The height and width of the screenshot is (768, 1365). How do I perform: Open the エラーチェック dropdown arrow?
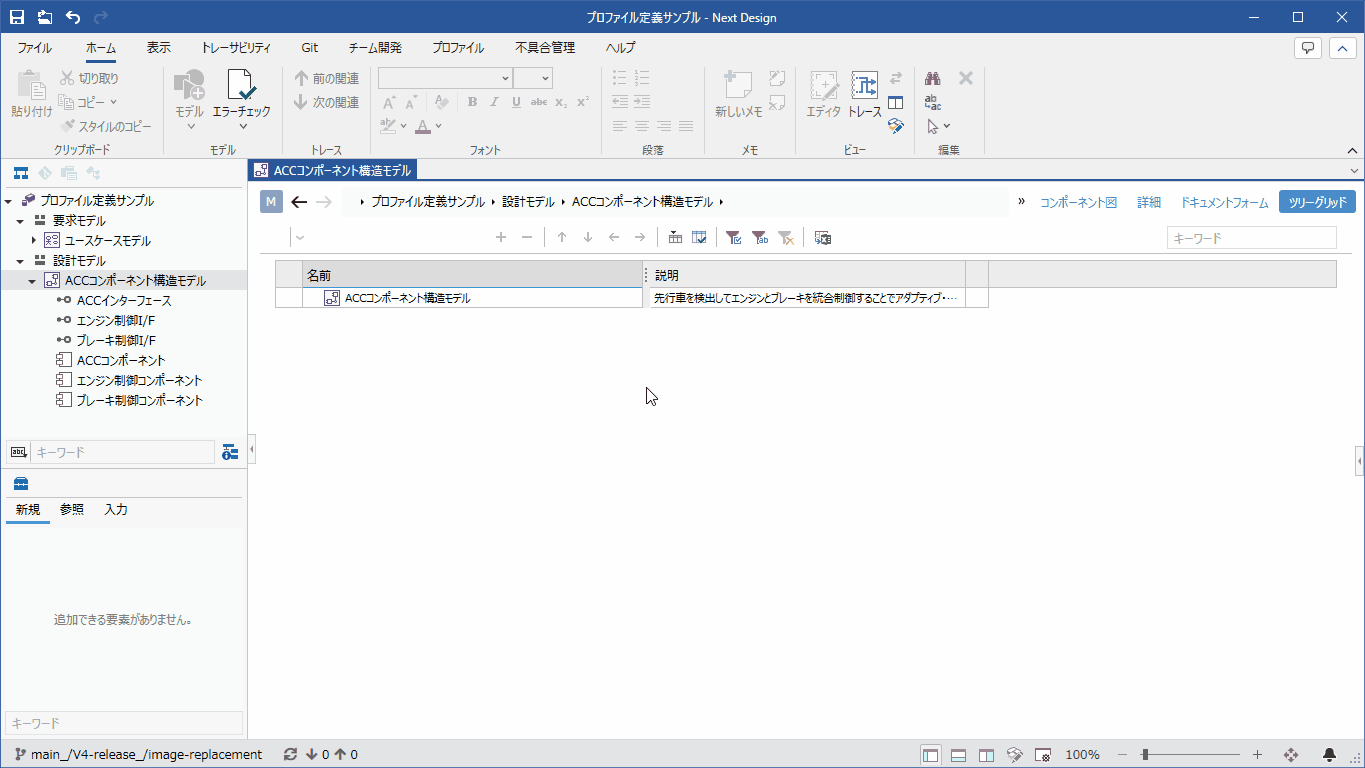(241, 126)
